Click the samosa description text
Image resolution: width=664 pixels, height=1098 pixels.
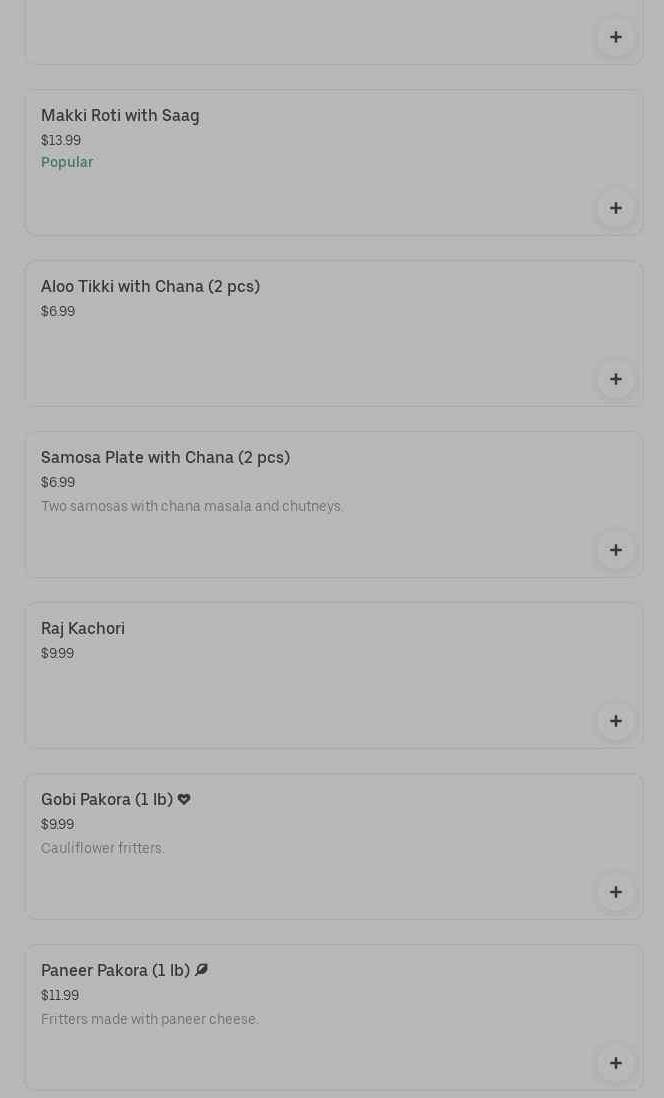pos(192,506)
